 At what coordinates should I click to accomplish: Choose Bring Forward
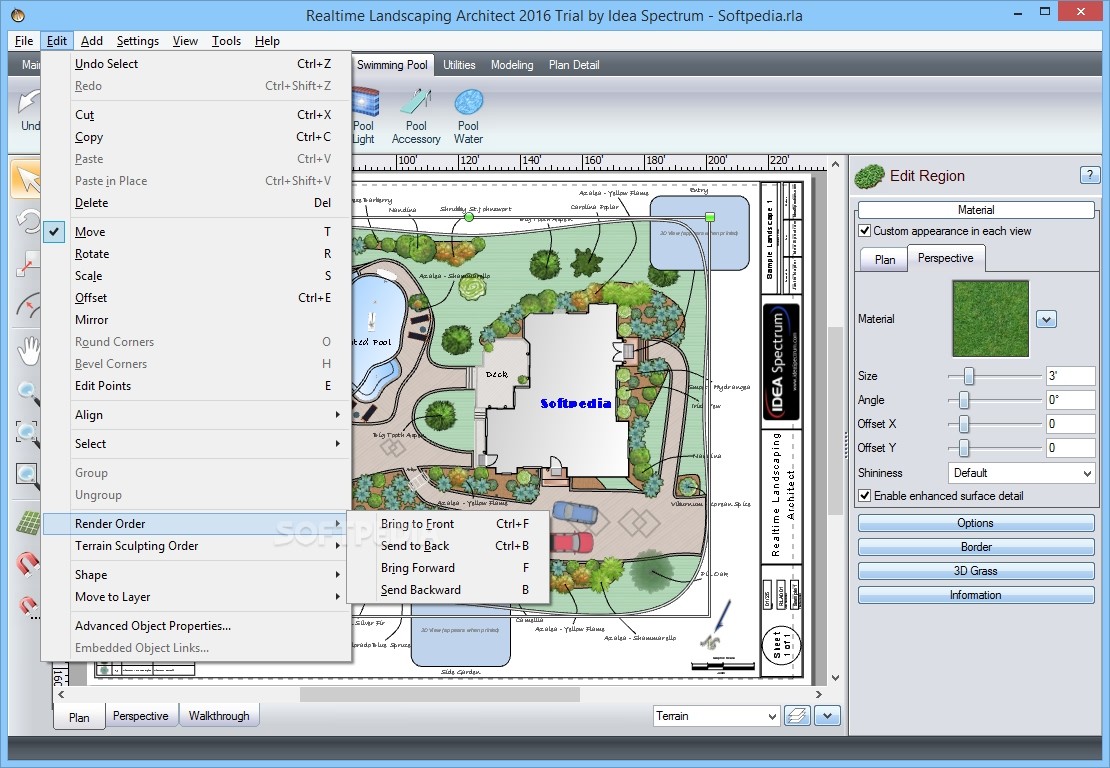(448, 568)
